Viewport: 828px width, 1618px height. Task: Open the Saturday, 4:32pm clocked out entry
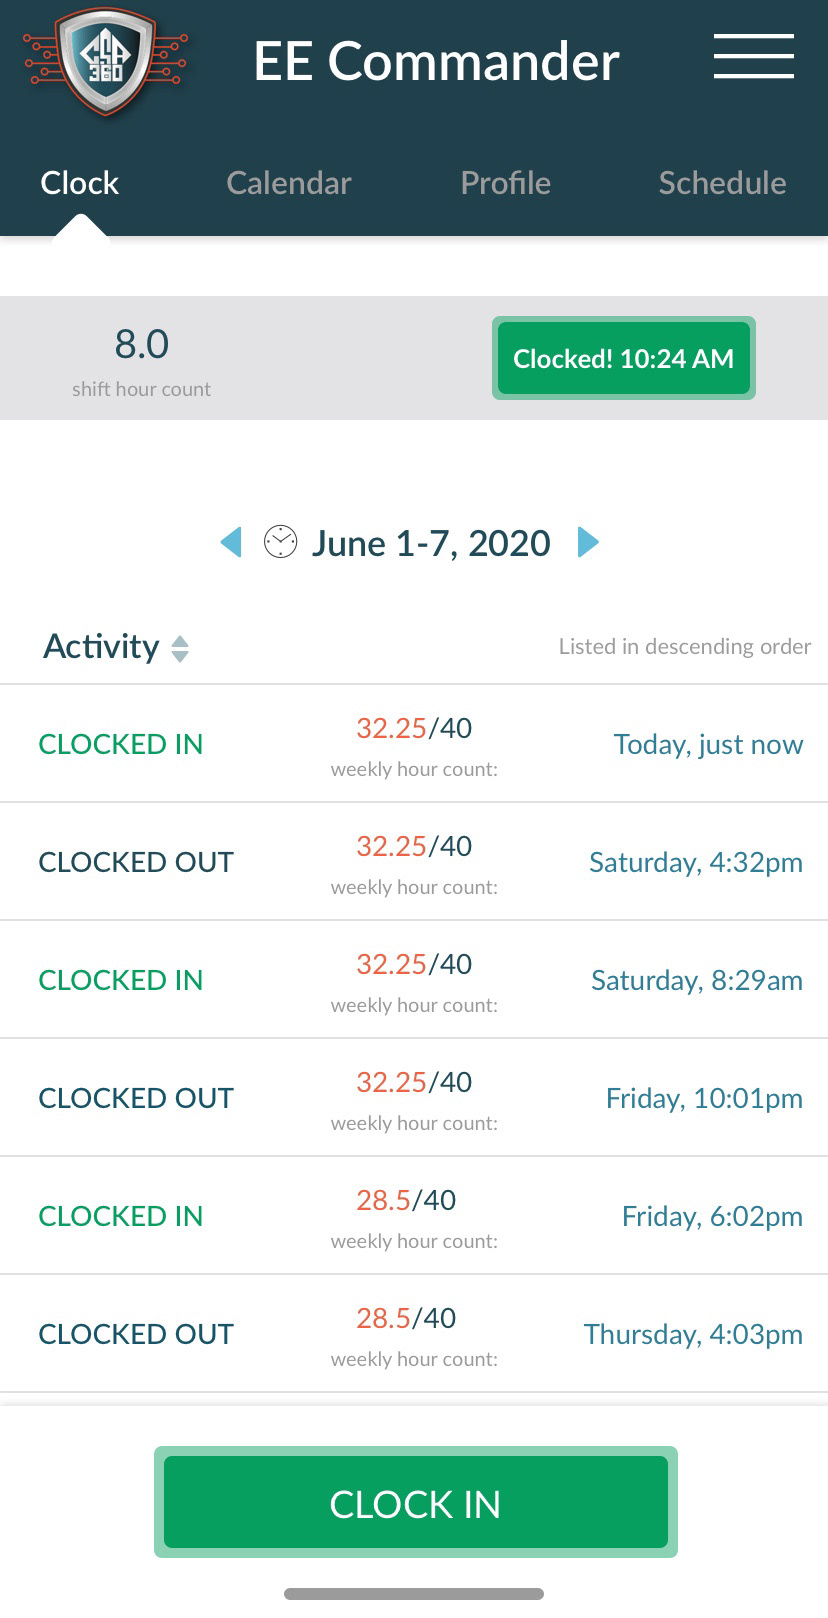tap(414, 862)
